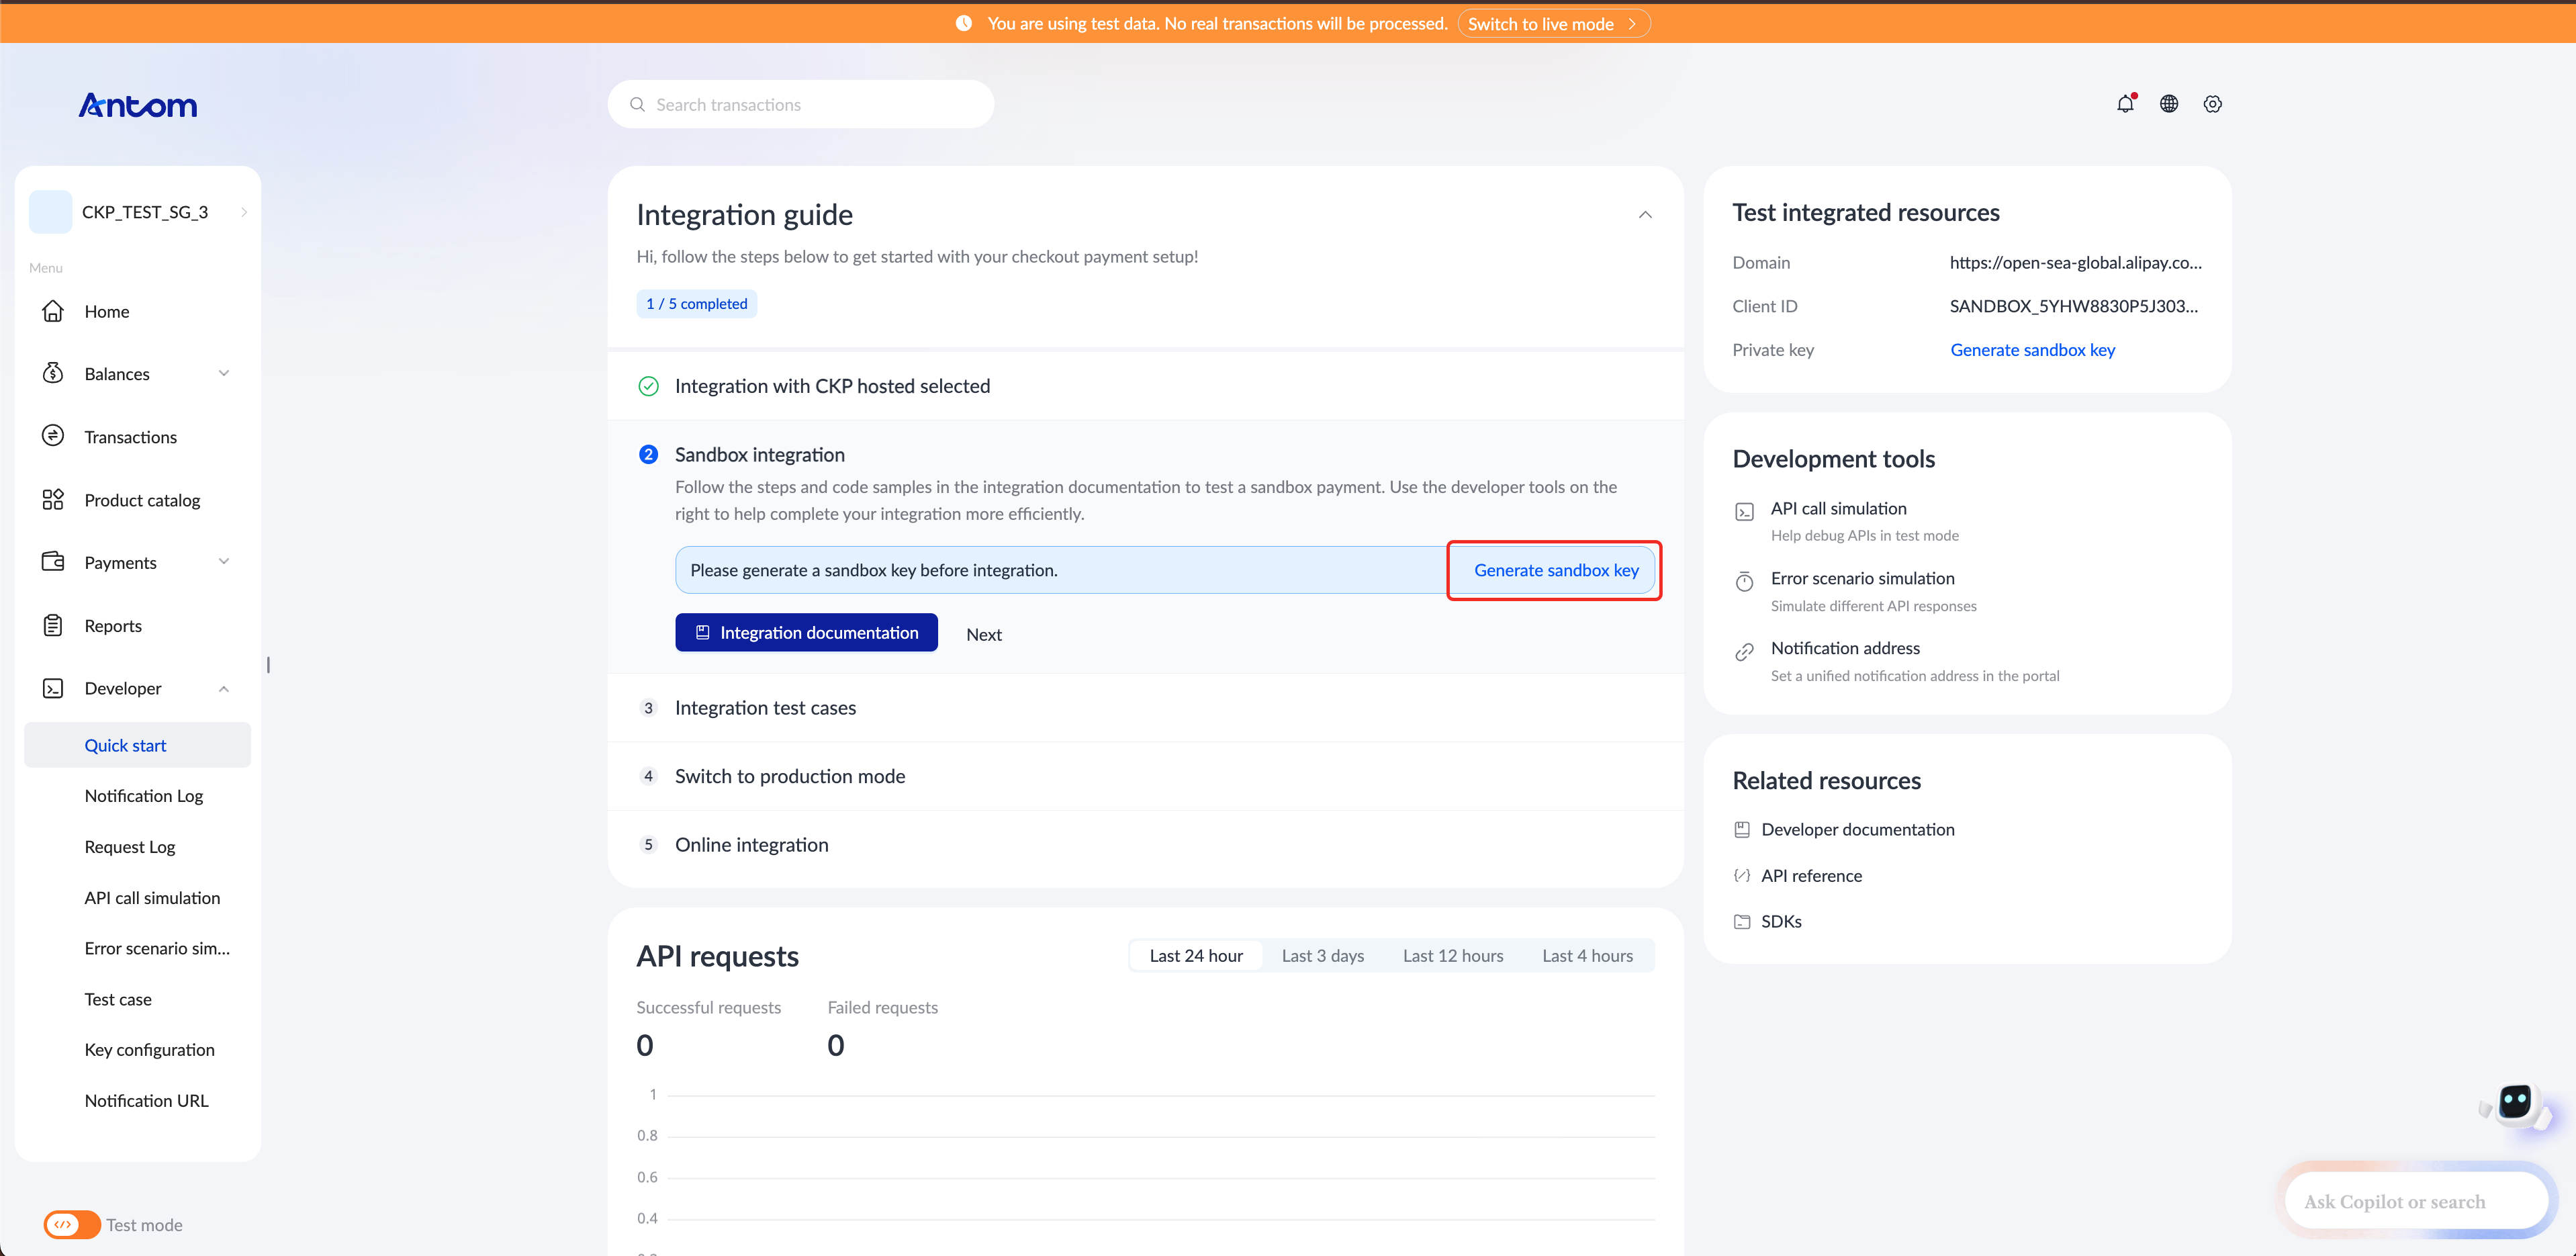2576x1256 pixels.
Task: Collapse the Developer submenu chevron
Action: [x=223, y=688]
